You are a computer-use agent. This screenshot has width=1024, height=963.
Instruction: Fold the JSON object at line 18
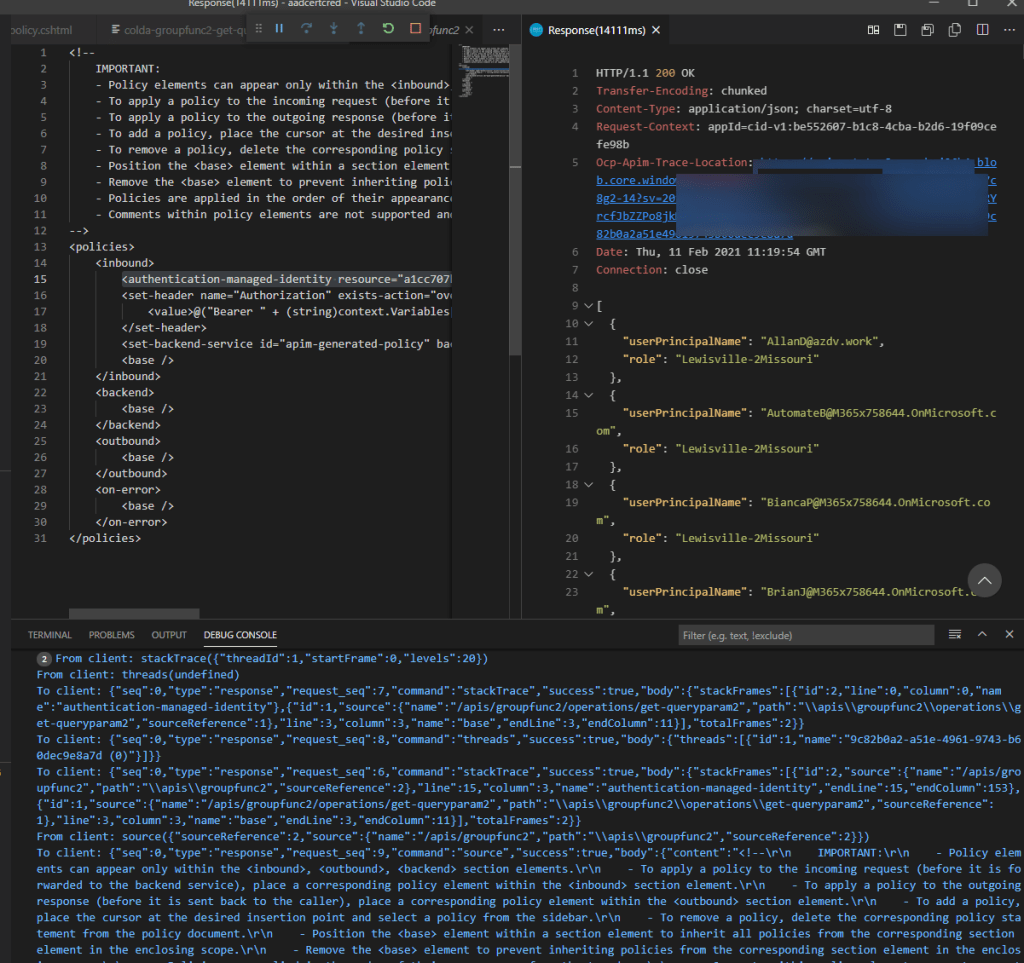coord(587,484)
